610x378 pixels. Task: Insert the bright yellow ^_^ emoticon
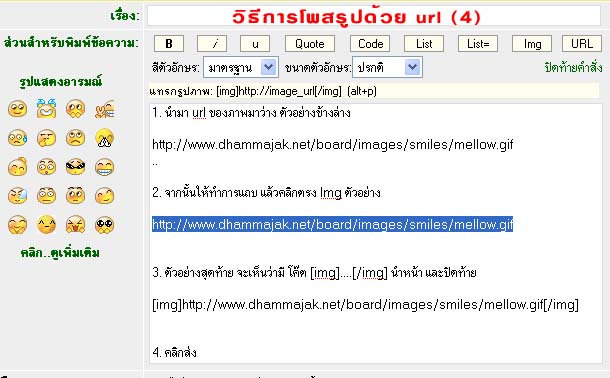point(46,224)
